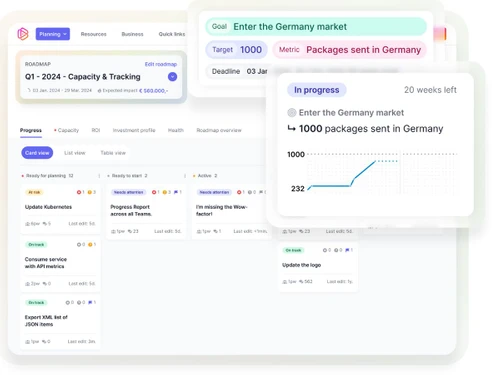Click the flag icon on Update the logo card
The height and width of the screenshot is (375, 500).
click(x=347, y=250)
